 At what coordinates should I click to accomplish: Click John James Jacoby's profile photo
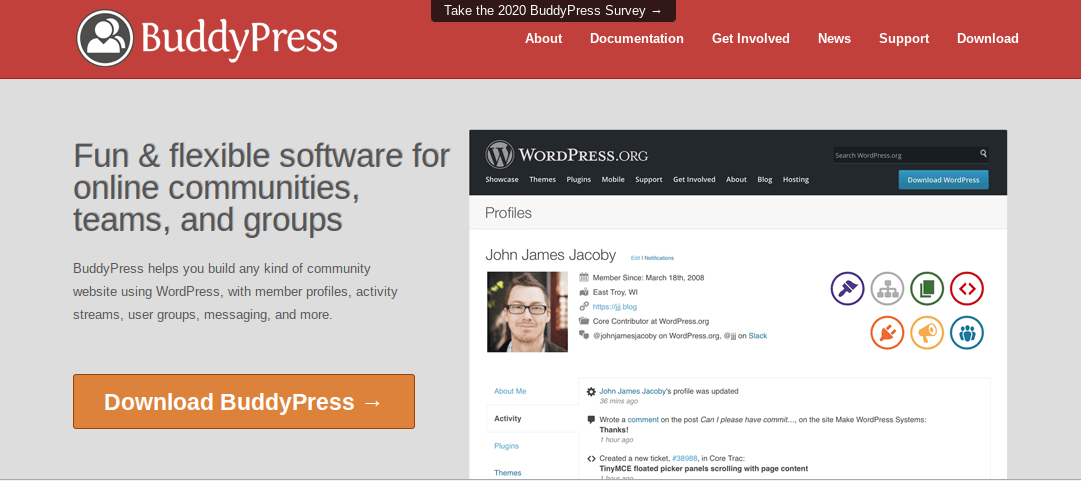point(527,311)
